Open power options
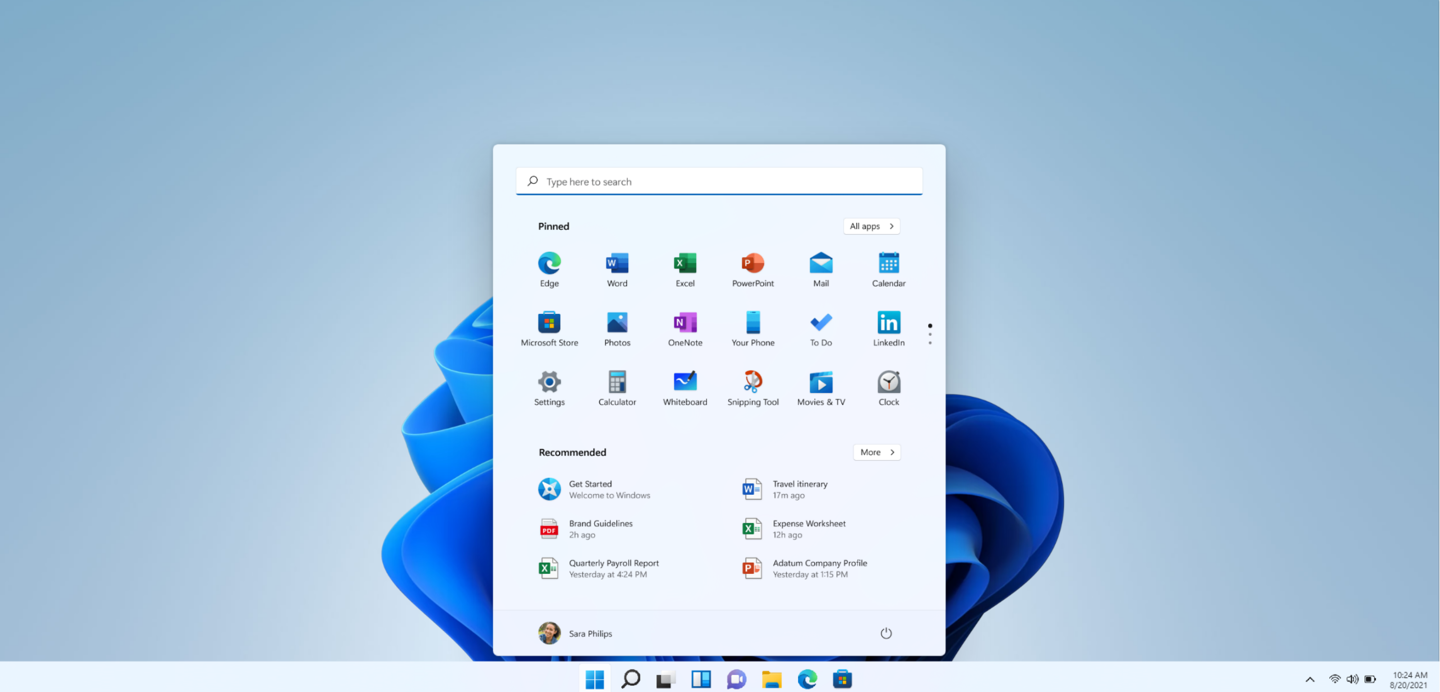This screenshot has height=692, width=1440. point(886,633)
